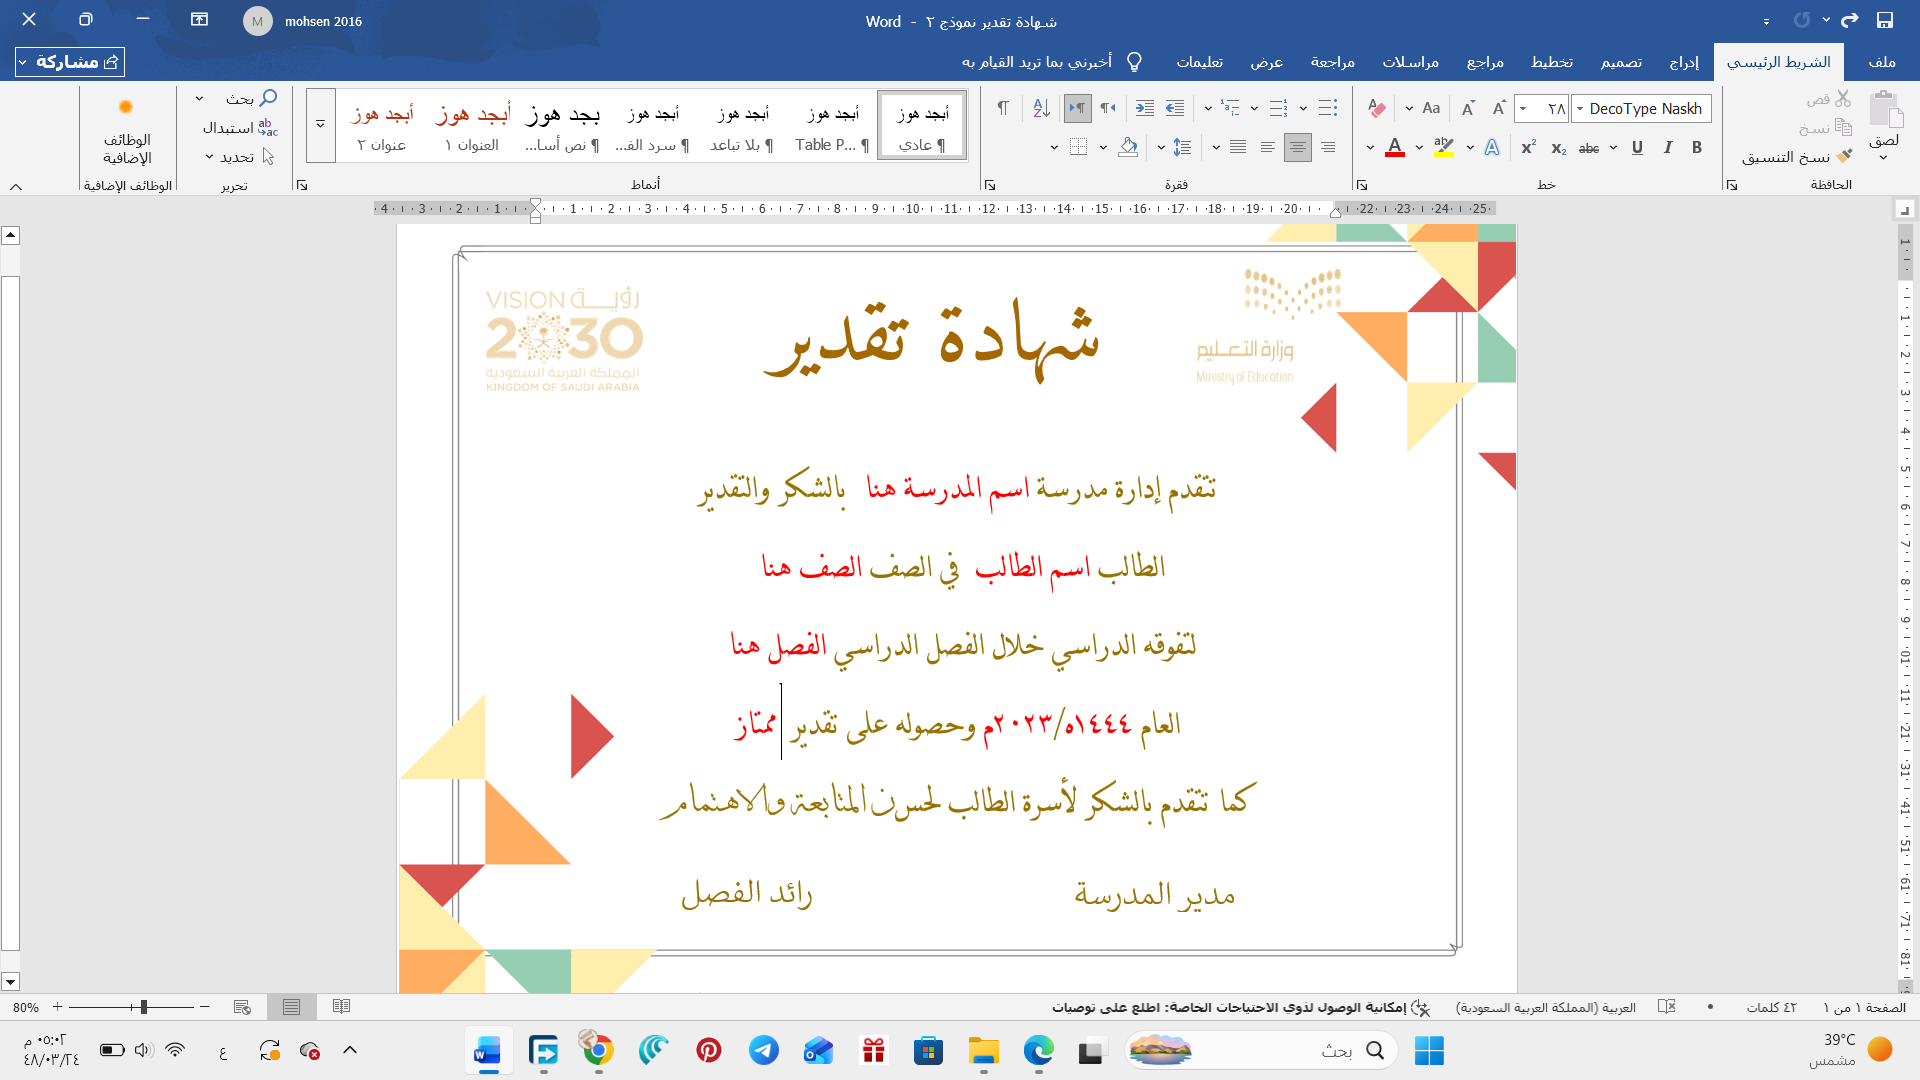Open the Select (تحديد) dropdown

click(238, 157)
